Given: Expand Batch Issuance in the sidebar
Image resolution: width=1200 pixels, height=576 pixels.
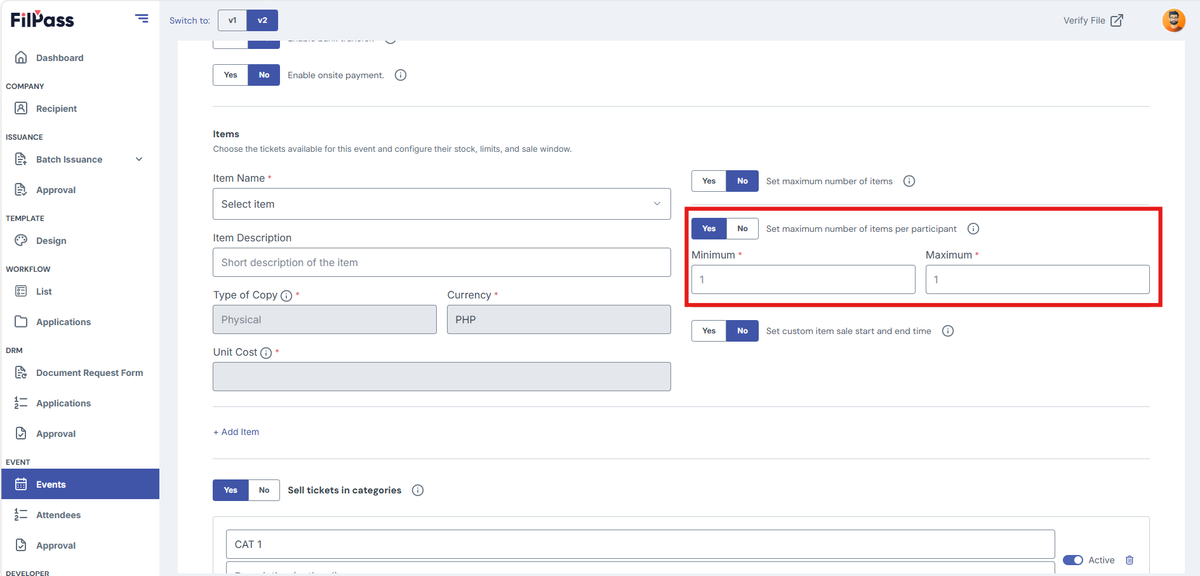Looking at the screenshot, I should pos(139,159).
